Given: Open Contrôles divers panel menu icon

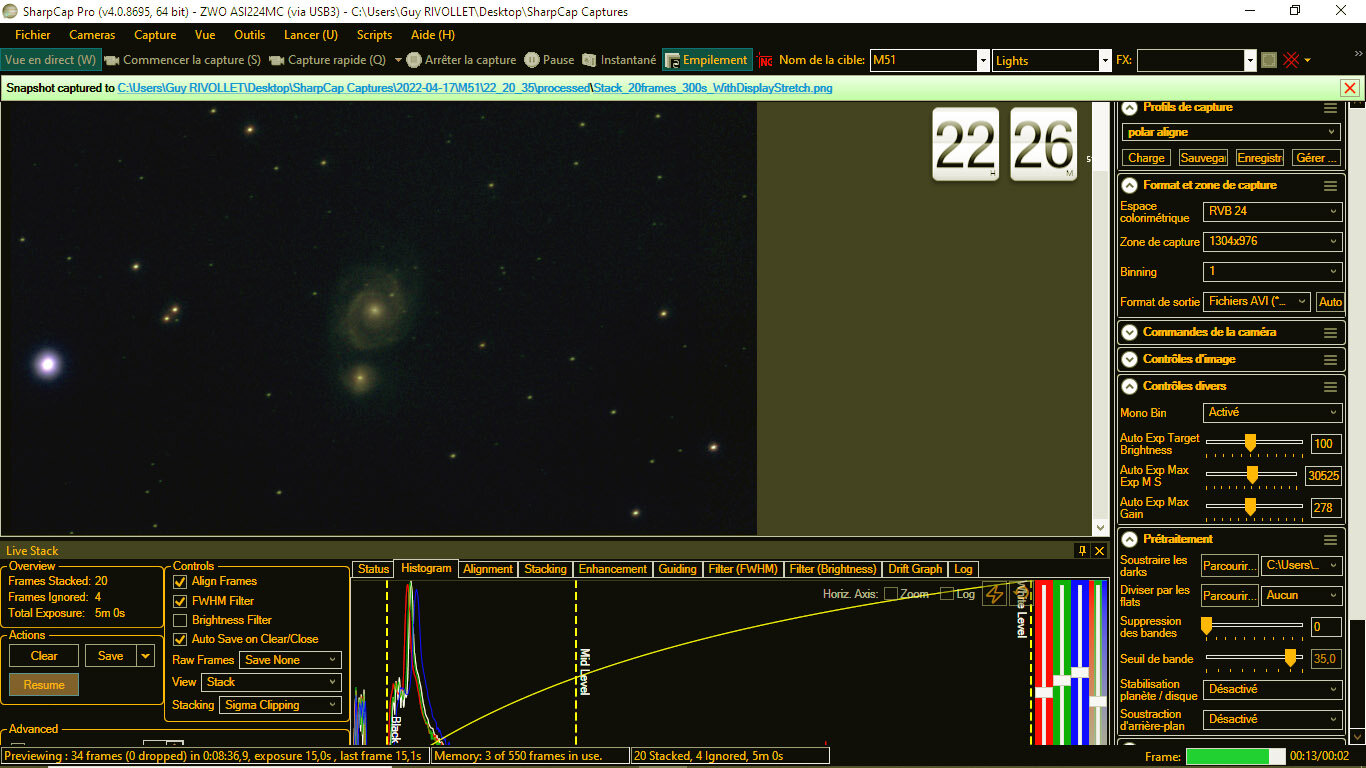Looking at the screenshot, I should 1330,387.
